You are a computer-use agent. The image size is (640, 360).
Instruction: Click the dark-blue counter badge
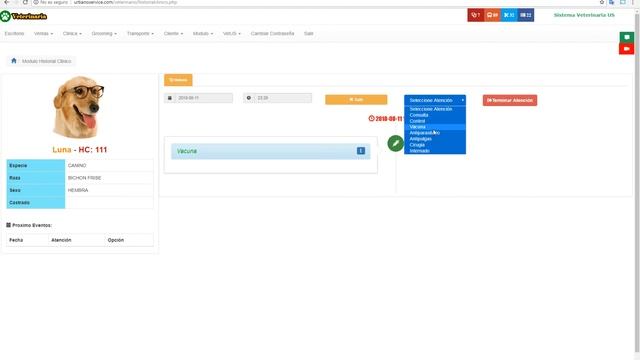pos(526,15)
